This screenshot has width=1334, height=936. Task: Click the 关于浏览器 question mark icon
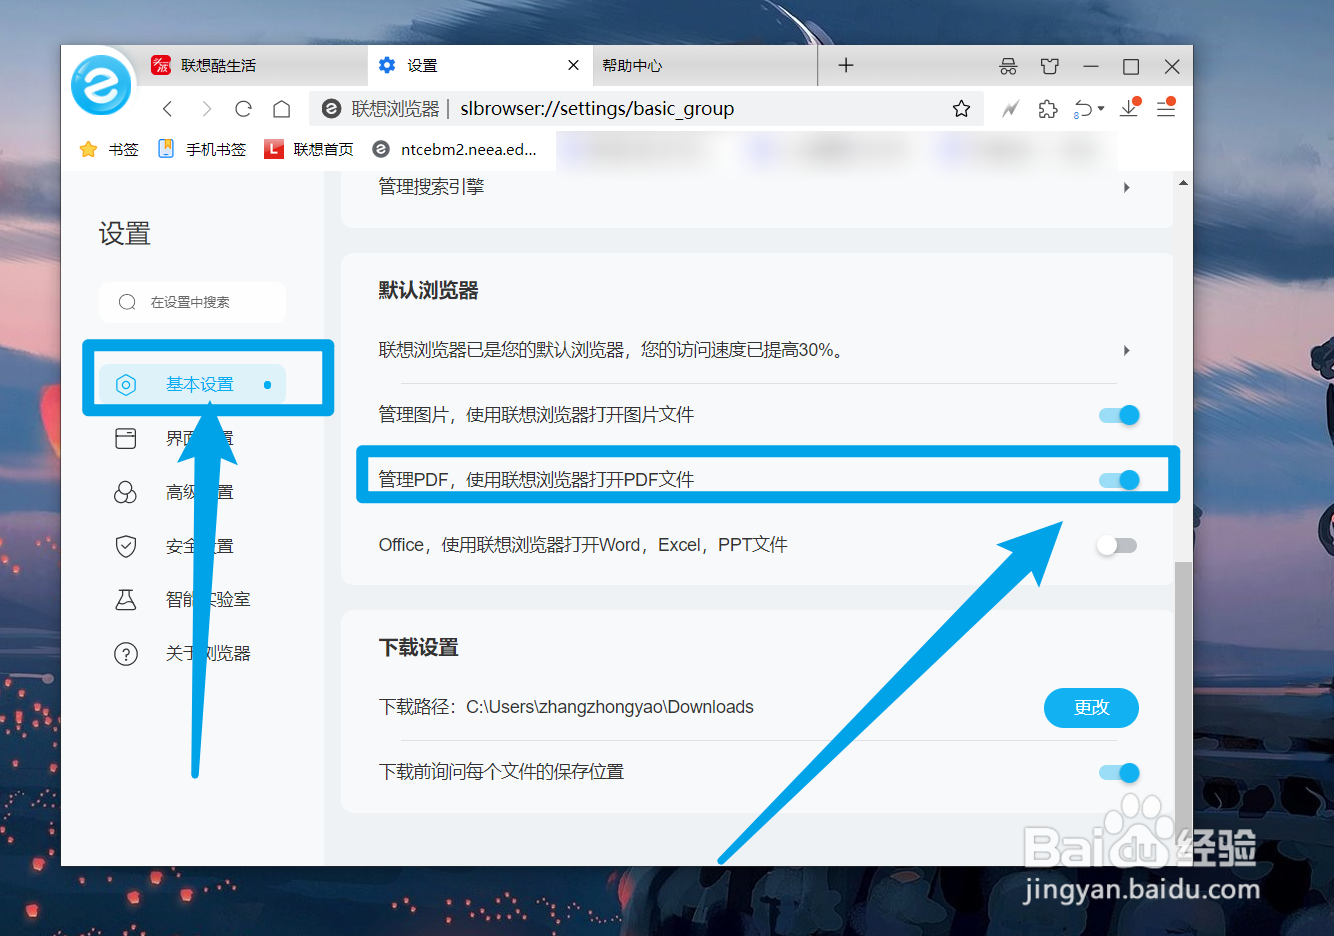[126, 654]
